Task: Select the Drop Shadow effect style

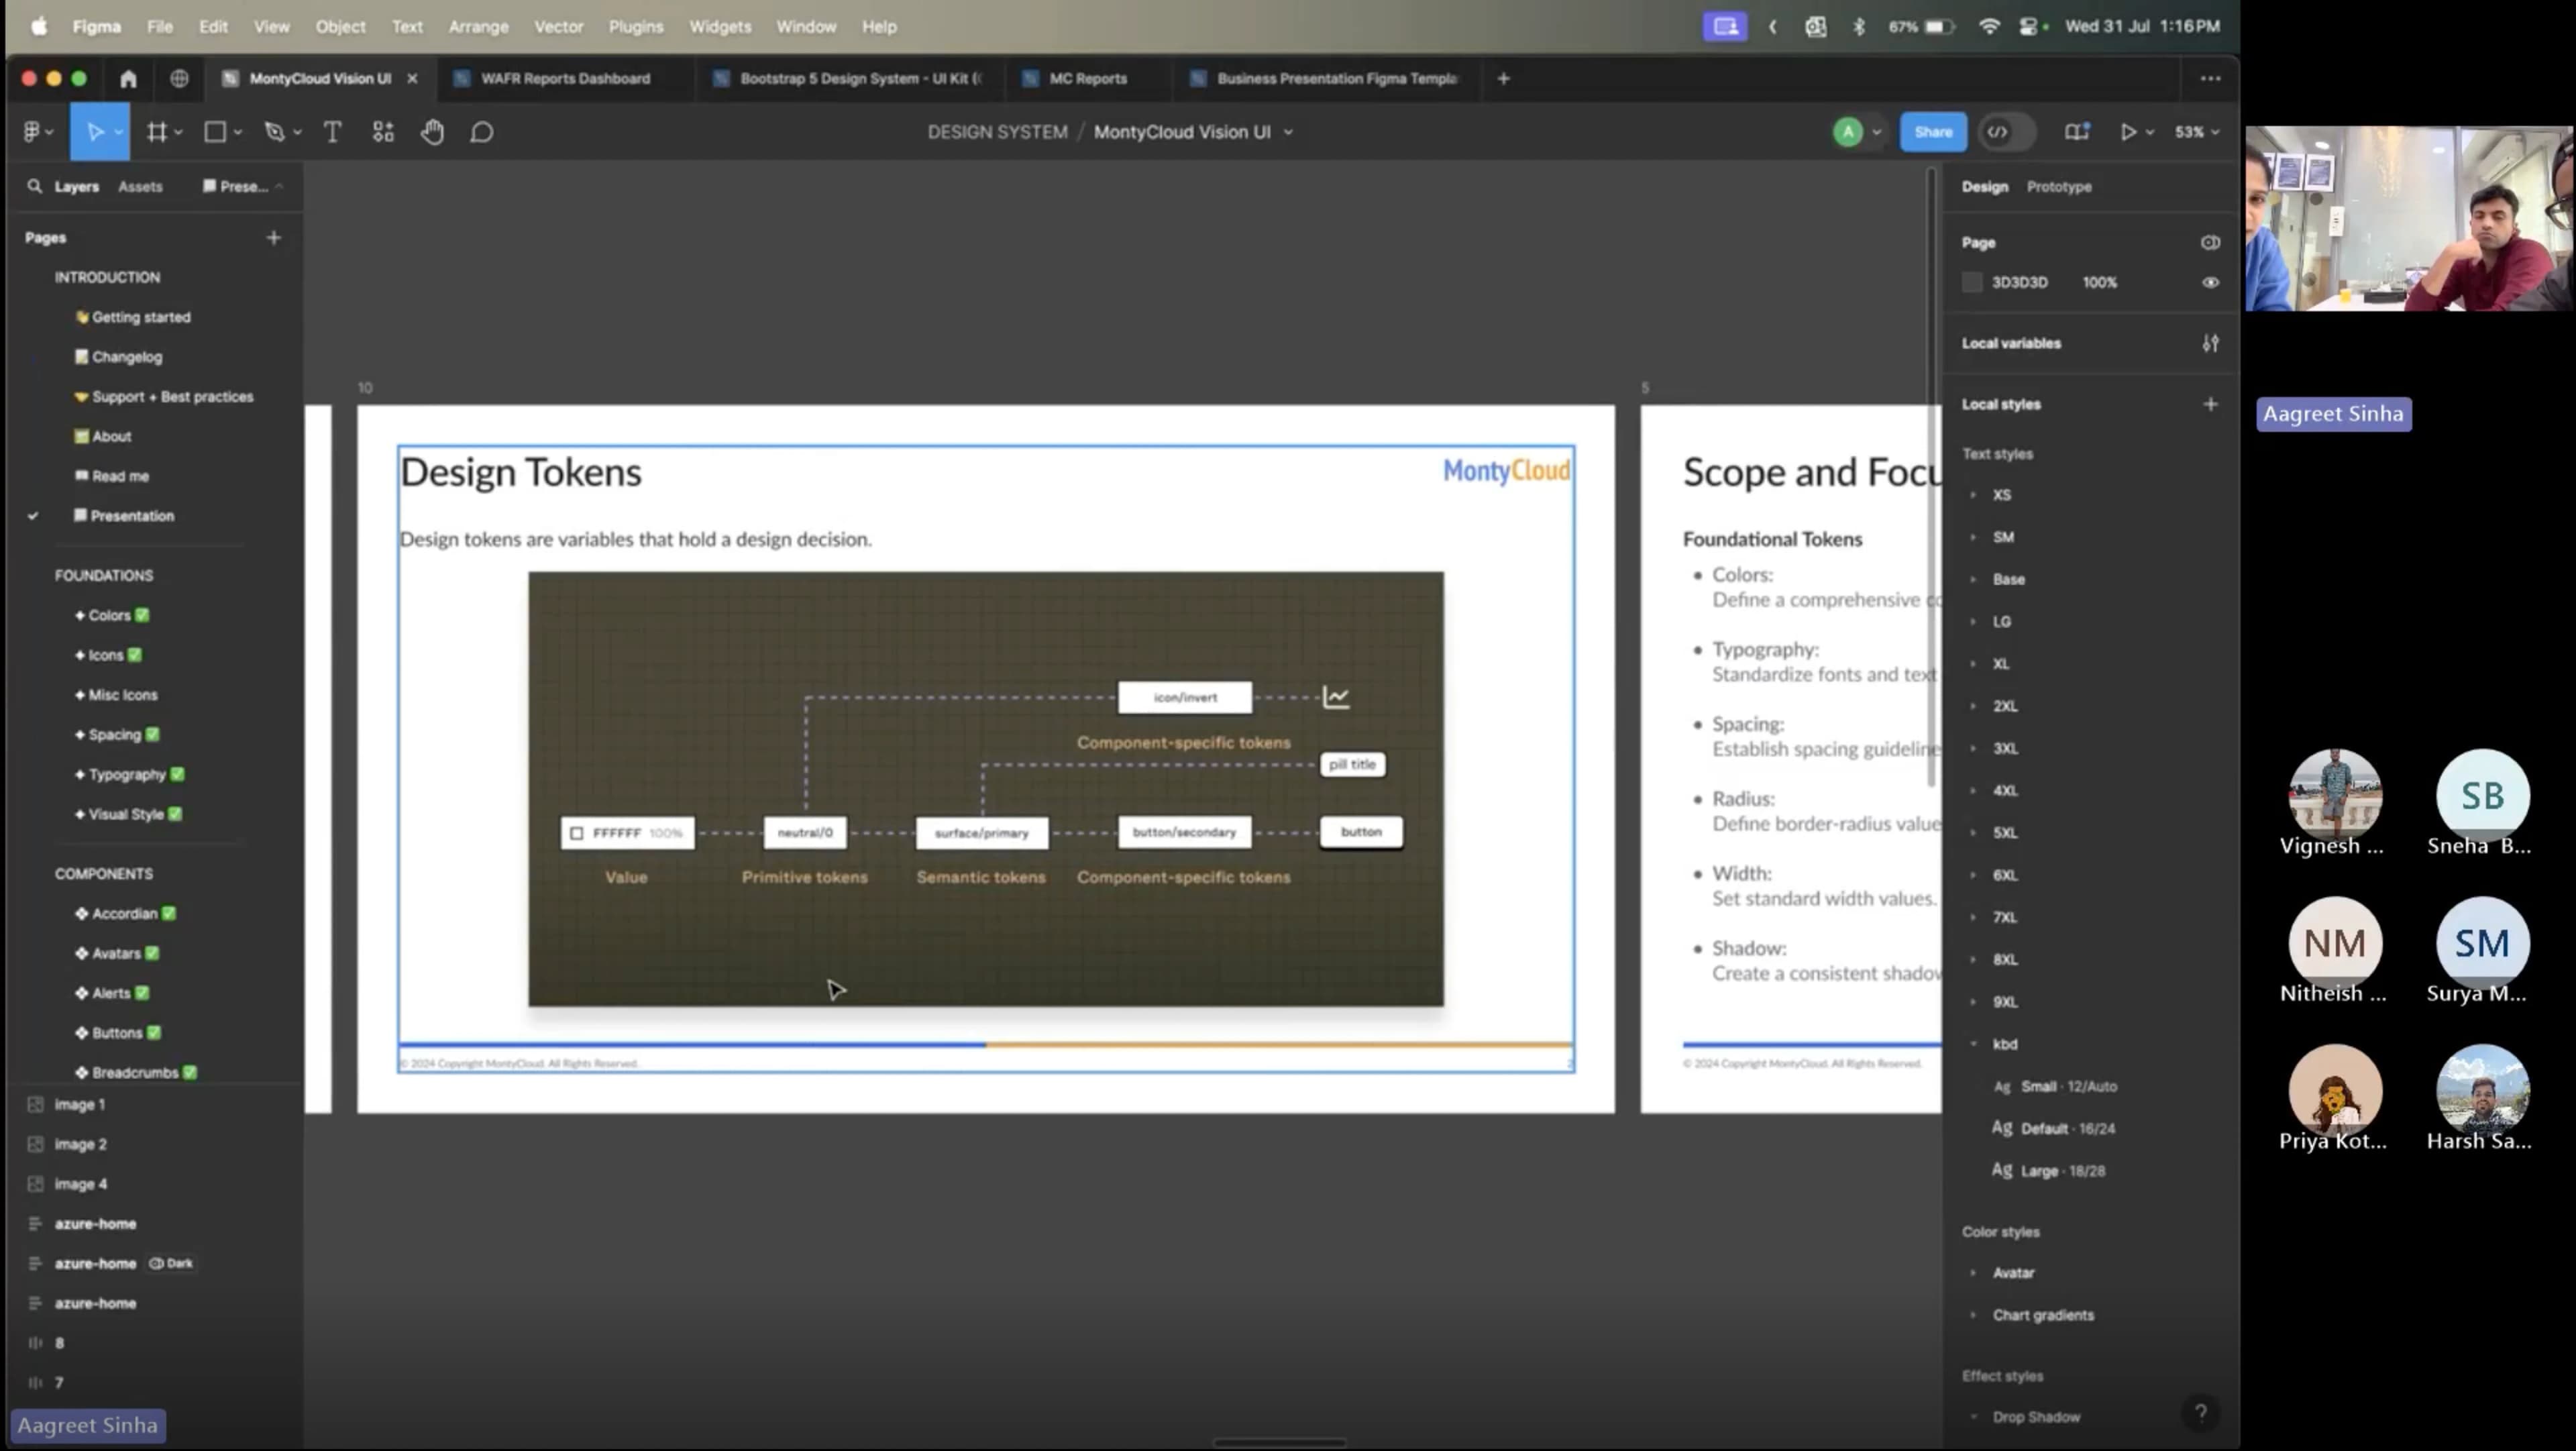Action: (x=2036, y=1417)
